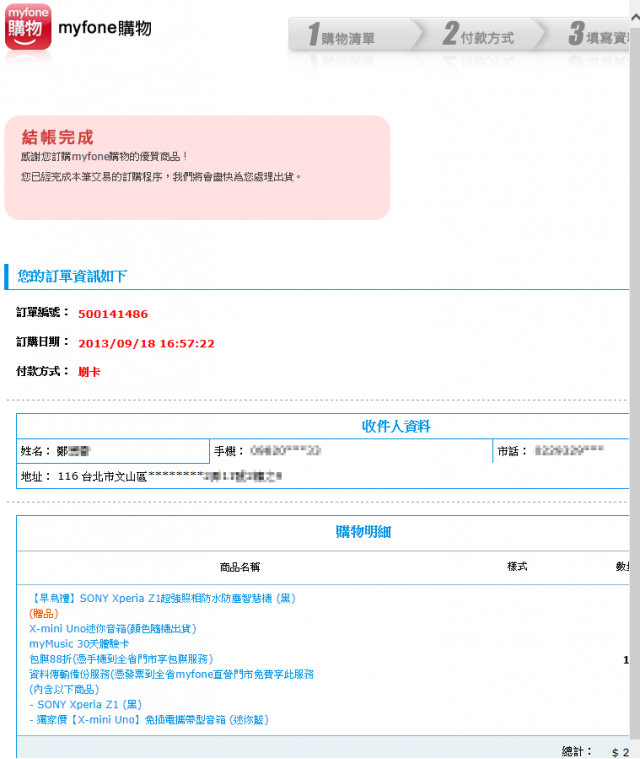Click the orange (贈品) label

click(x=44, y=614)
